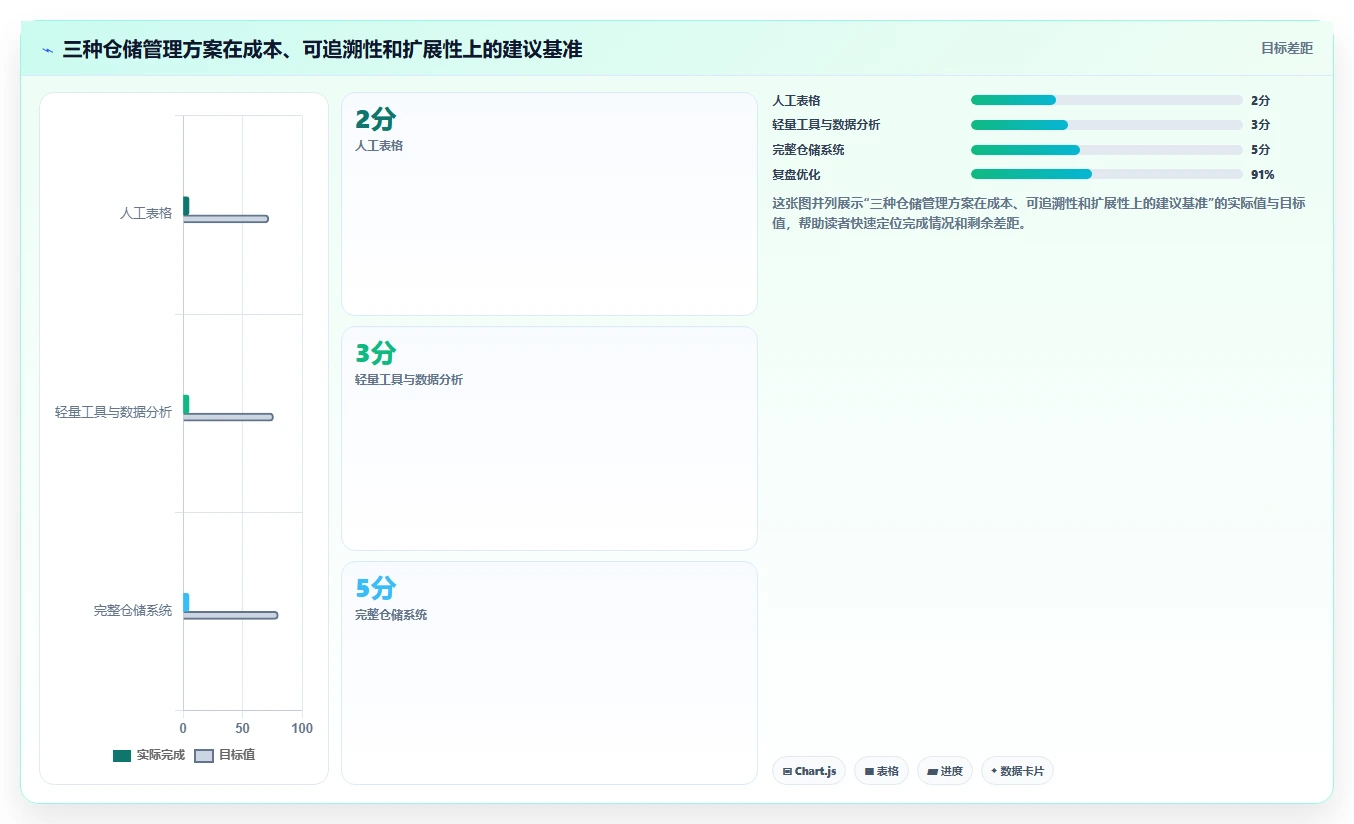1354x824 pixels.
Task: Select the 3分 轻量工具与数据分析 data card
Action: (549, 438)
